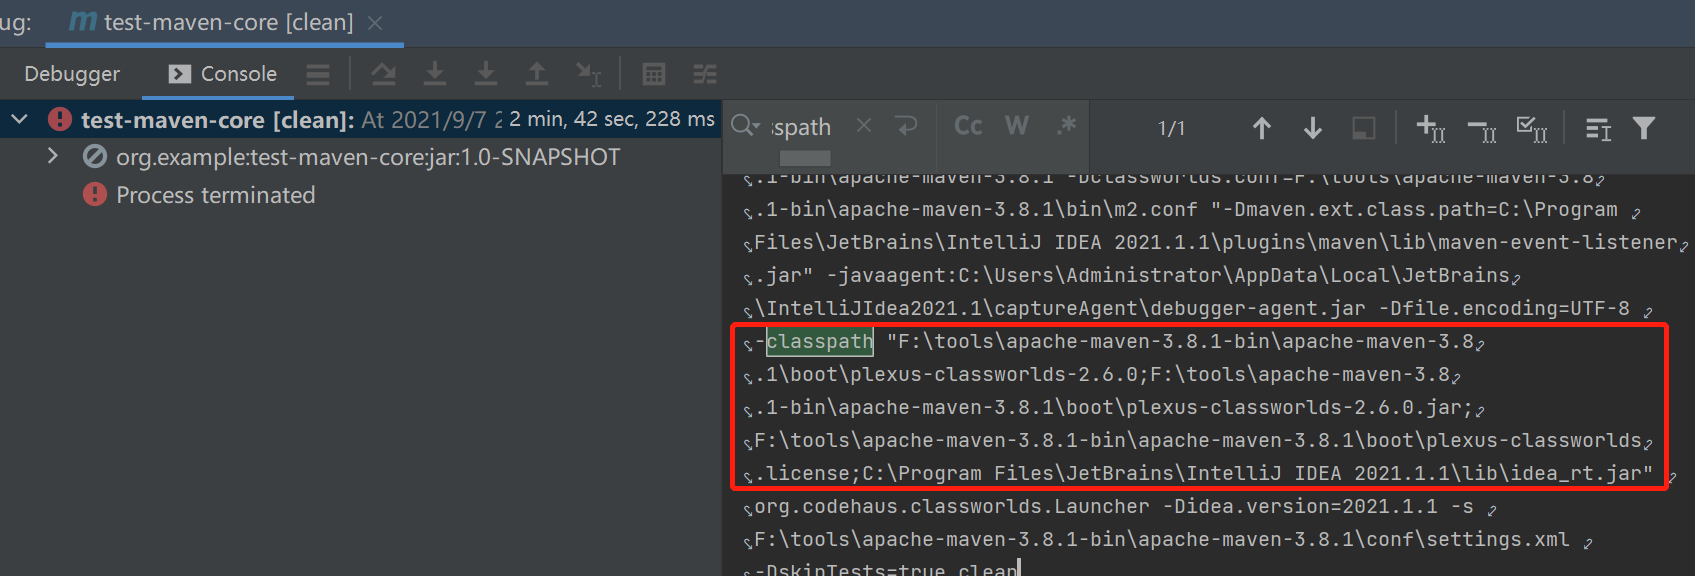Select org.example:test-maven-core:jar:1.0-SNAPSHOT in the tree

(368, 157)
